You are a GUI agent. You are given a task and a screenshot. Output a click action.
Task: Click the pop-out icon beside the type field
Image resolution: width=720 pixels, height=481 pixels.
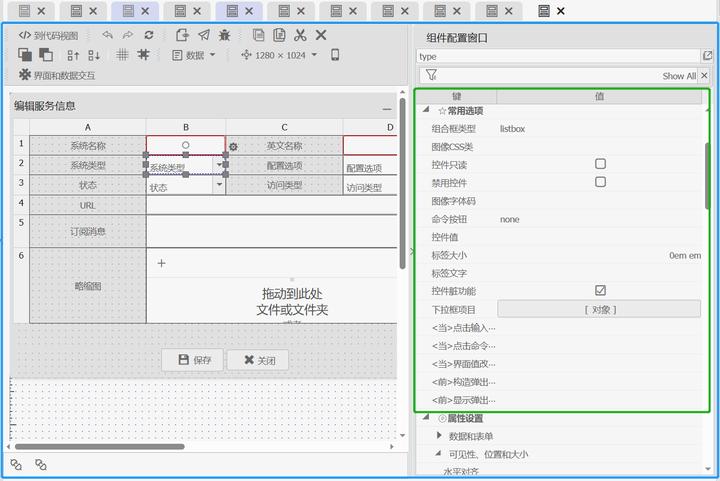(707, 56)
